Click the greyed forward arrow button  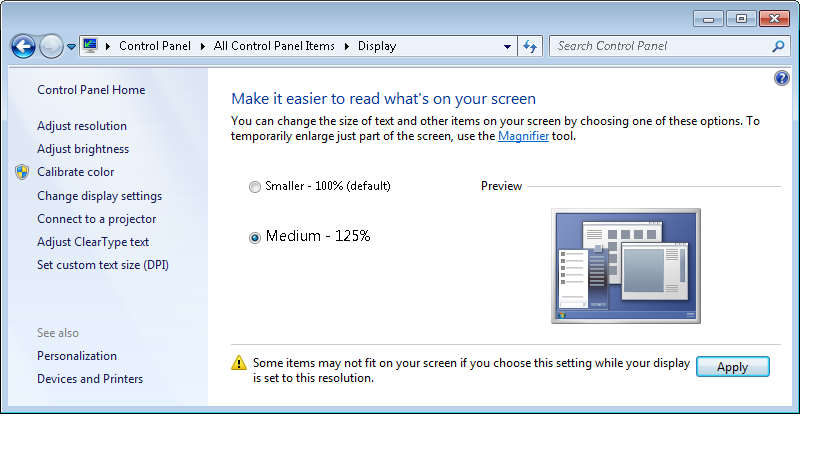coord(51,46)
